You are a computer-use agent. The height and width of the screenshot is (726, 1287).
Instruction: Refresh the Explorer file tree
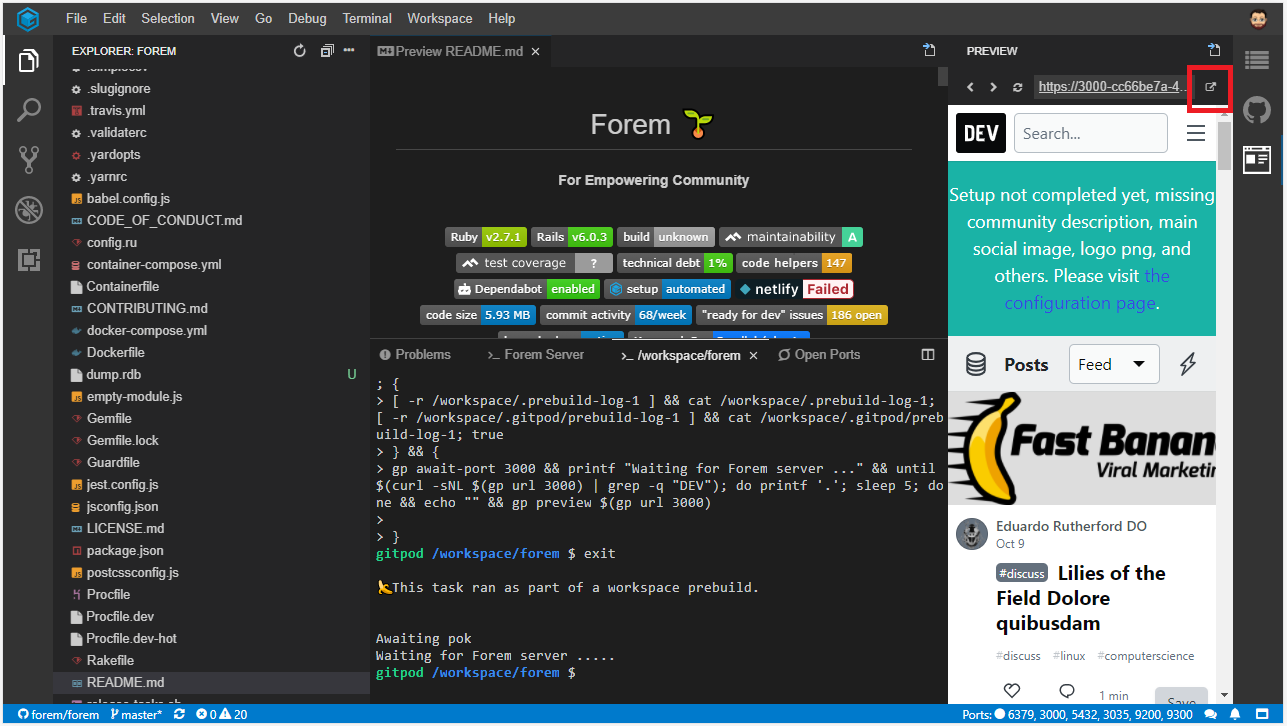click(x=300, y=50)
